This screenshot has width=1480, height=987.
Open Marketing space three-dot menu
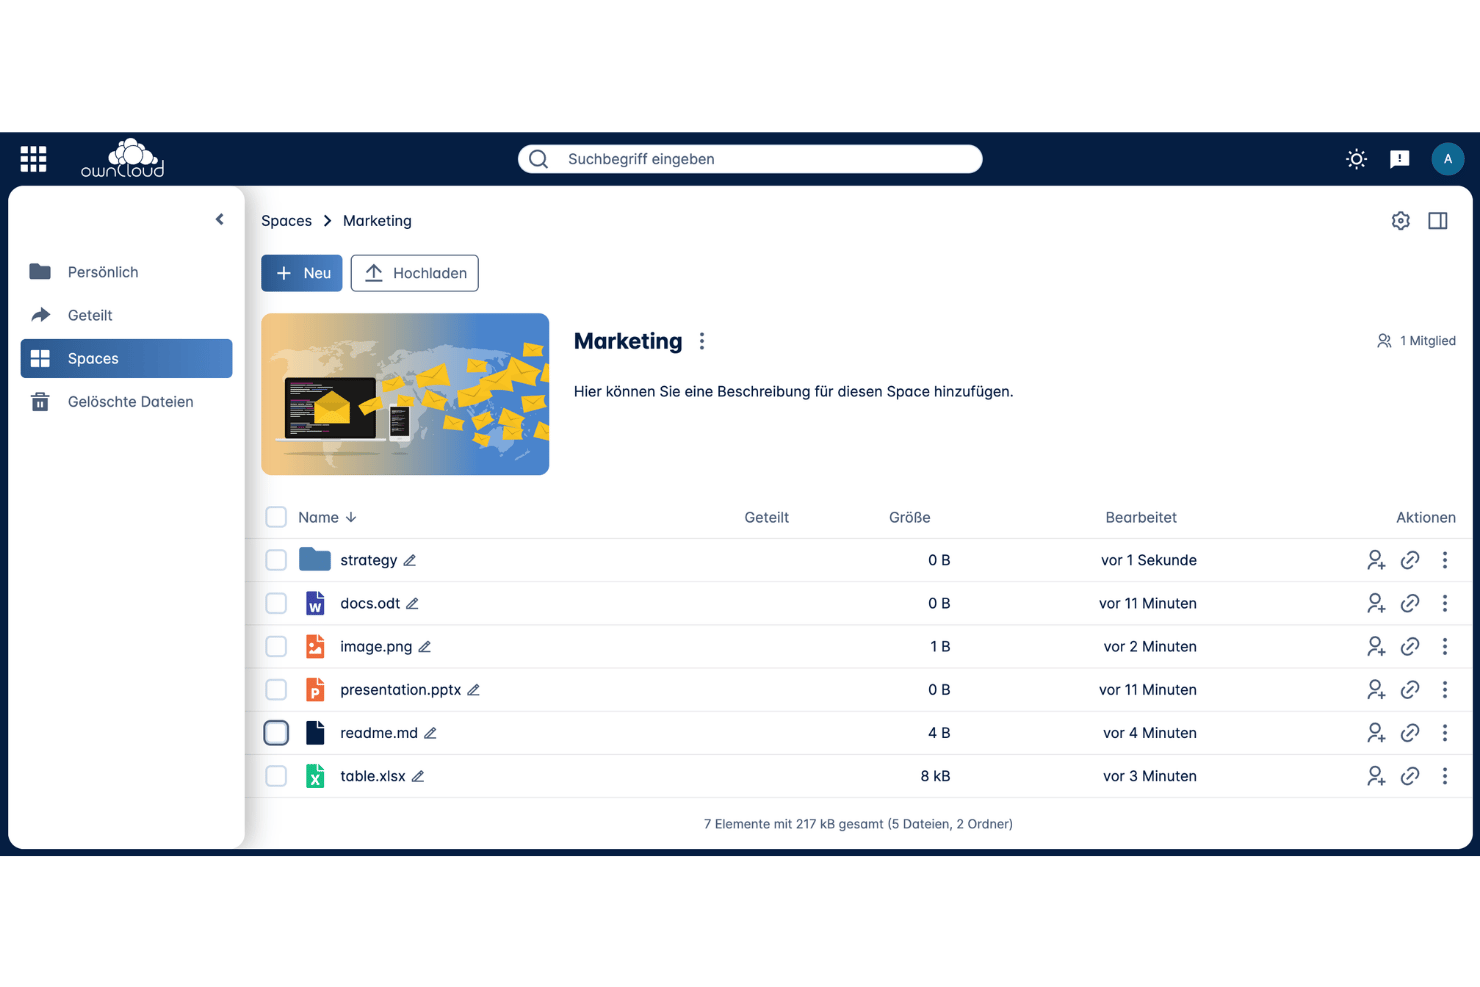point(702,341)
